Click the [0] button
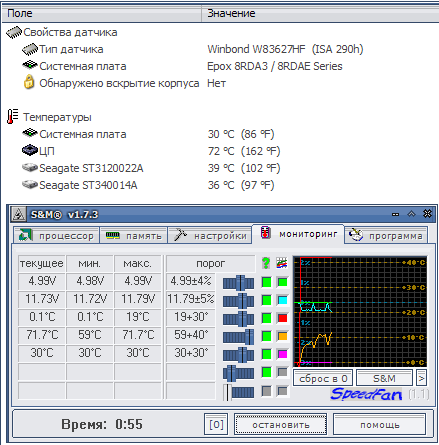Image resolution: width=439 pixels, height=445 pixels. point(216,424)
